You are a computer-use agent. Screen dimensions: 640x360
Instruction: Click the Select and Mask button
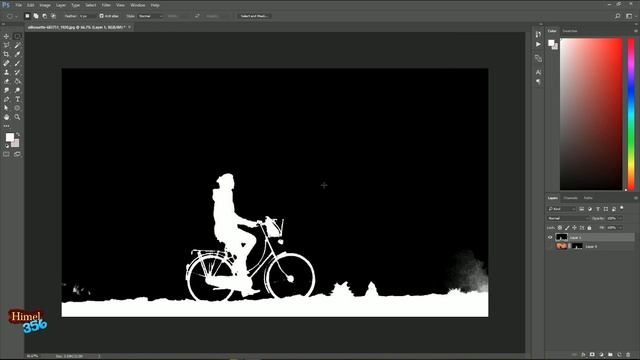pyautogui.click(x=254, y=16)
